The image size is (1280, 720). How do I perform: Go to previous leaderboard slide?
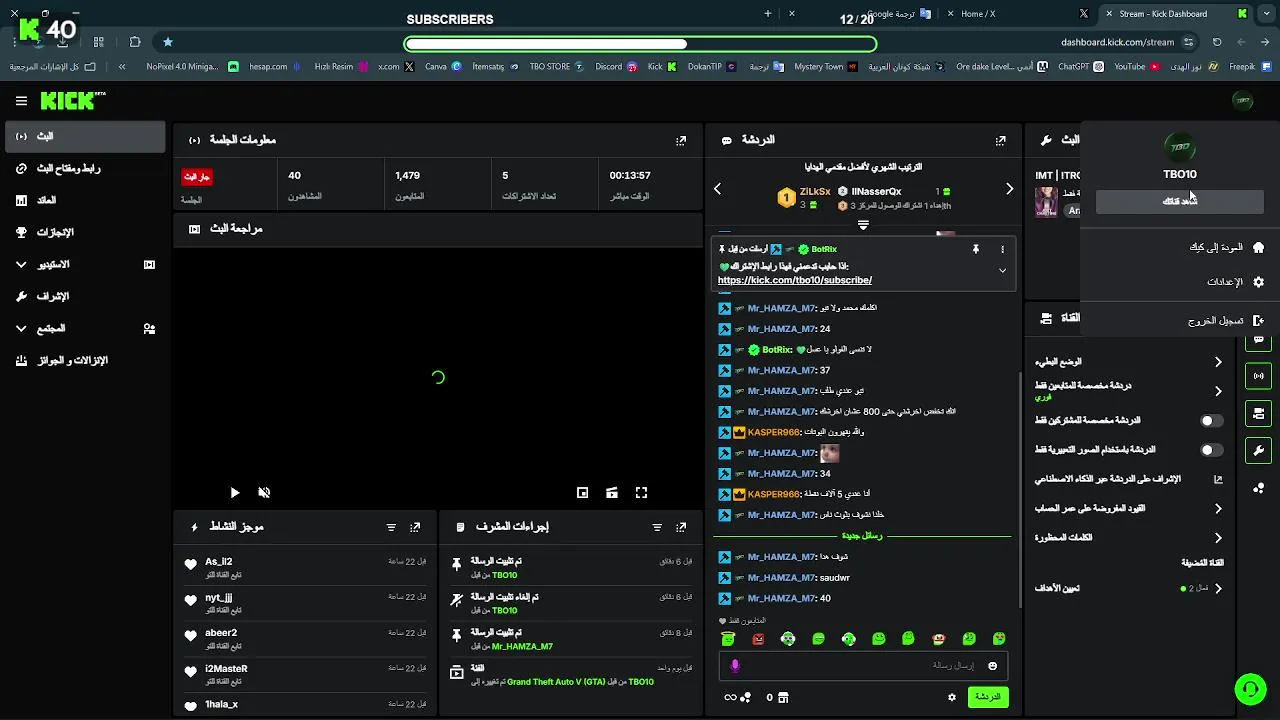tap(717, 189)
